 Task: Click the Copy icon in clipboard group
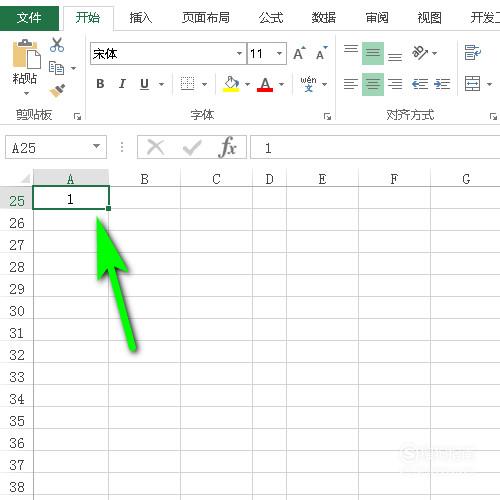coord(56,68)
